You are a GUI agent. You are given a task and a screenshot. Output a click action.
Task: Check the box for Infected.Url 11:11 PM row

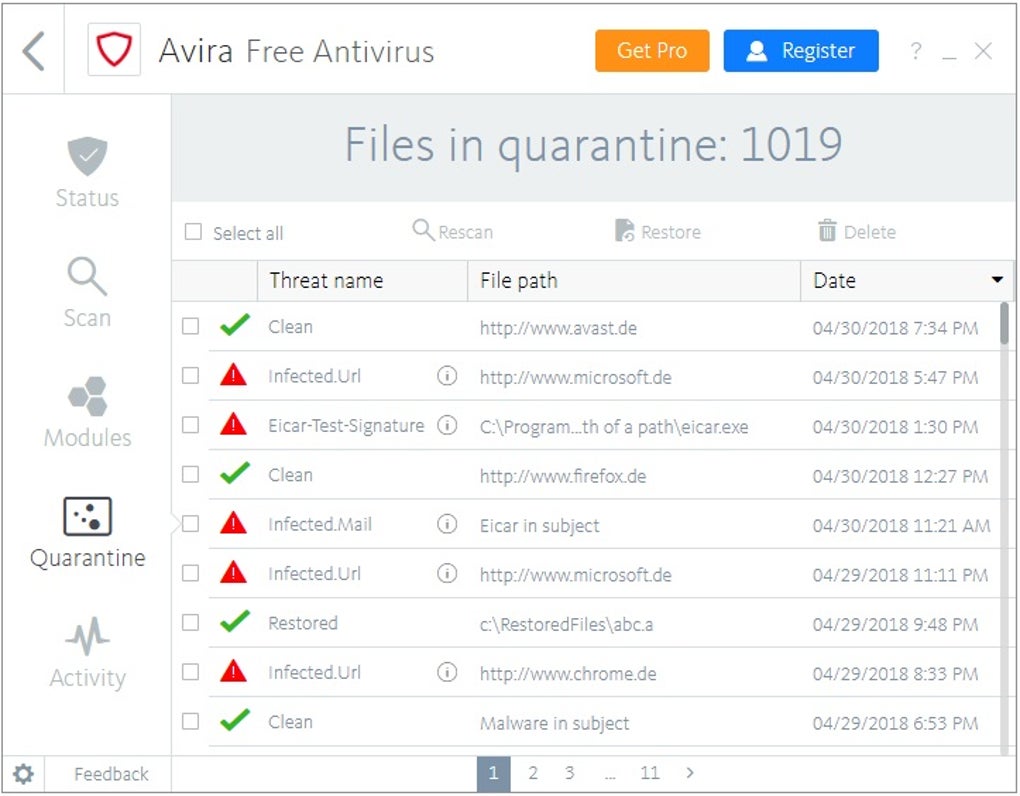coord(191,573)
